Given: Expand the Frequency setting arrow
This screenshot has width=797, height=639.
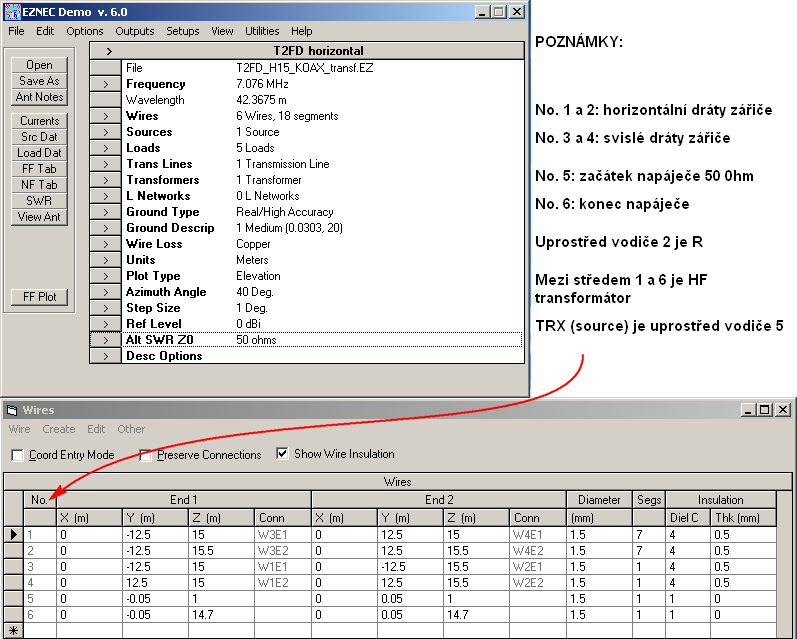Looking at the screenshot, I should tap(105, 84).
